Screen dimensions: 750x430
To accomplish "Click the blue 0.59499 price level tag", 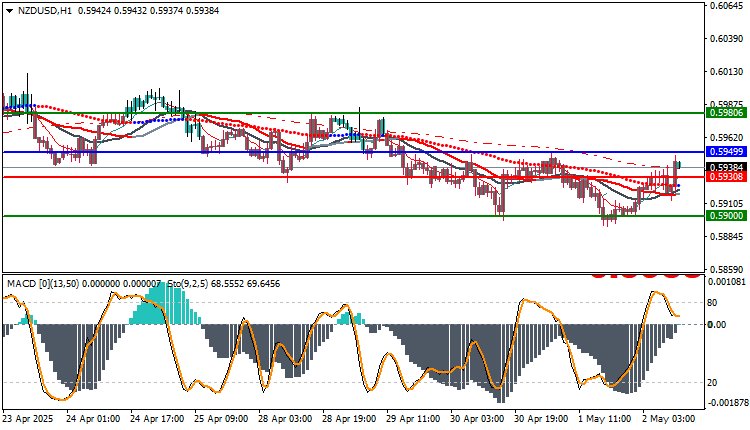I will [x=727, y=152].
